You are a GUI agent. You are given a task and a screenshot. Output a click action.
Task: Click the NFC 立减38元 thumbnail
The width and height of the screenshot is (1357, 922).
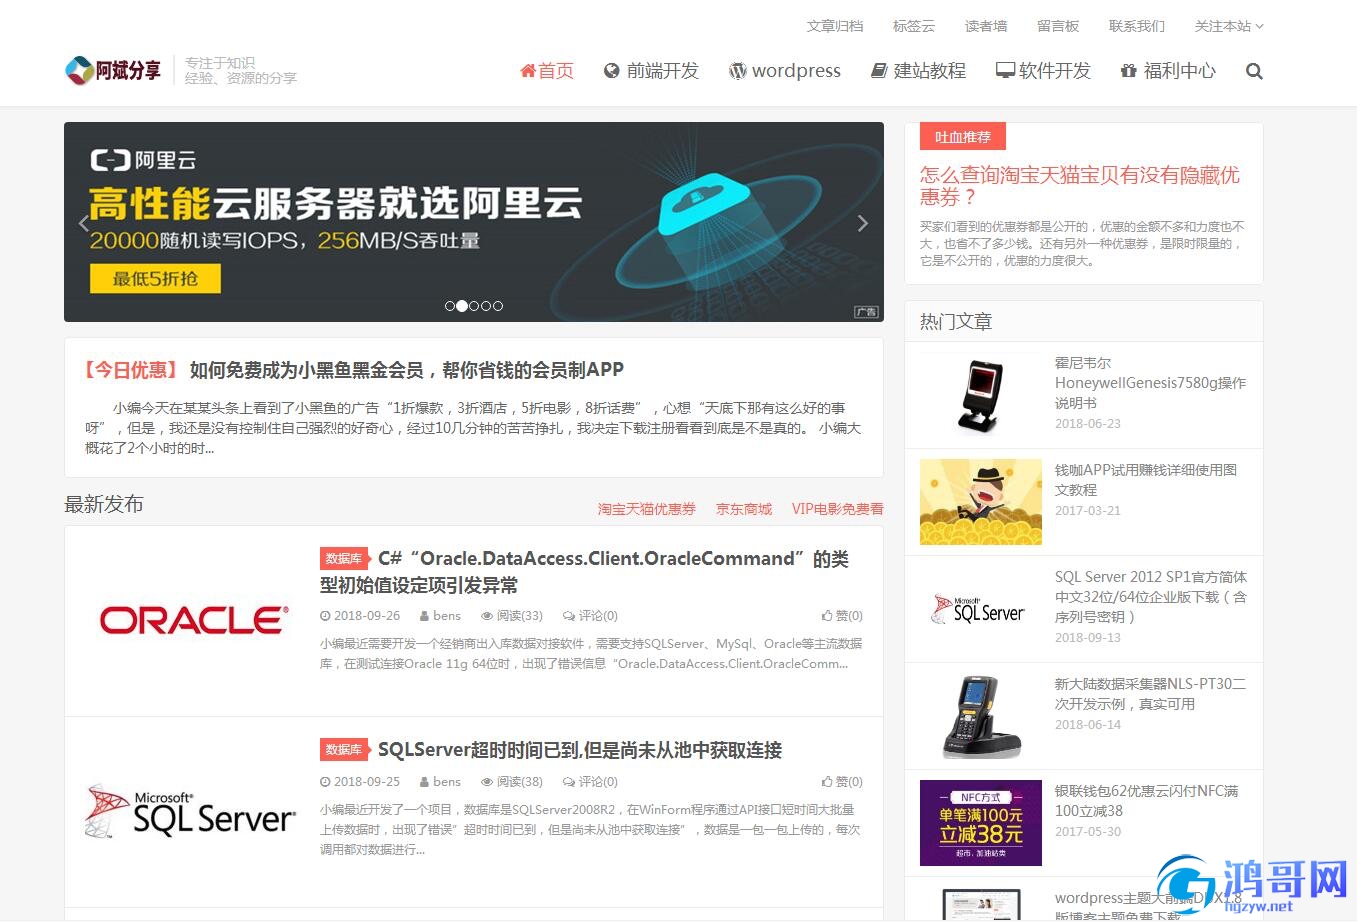981,823
